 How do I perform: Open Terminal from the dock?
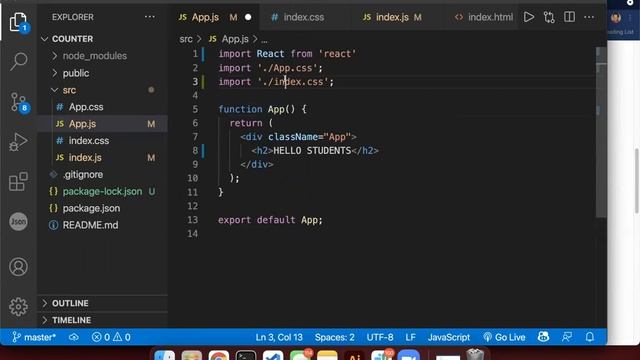[246, 356]
